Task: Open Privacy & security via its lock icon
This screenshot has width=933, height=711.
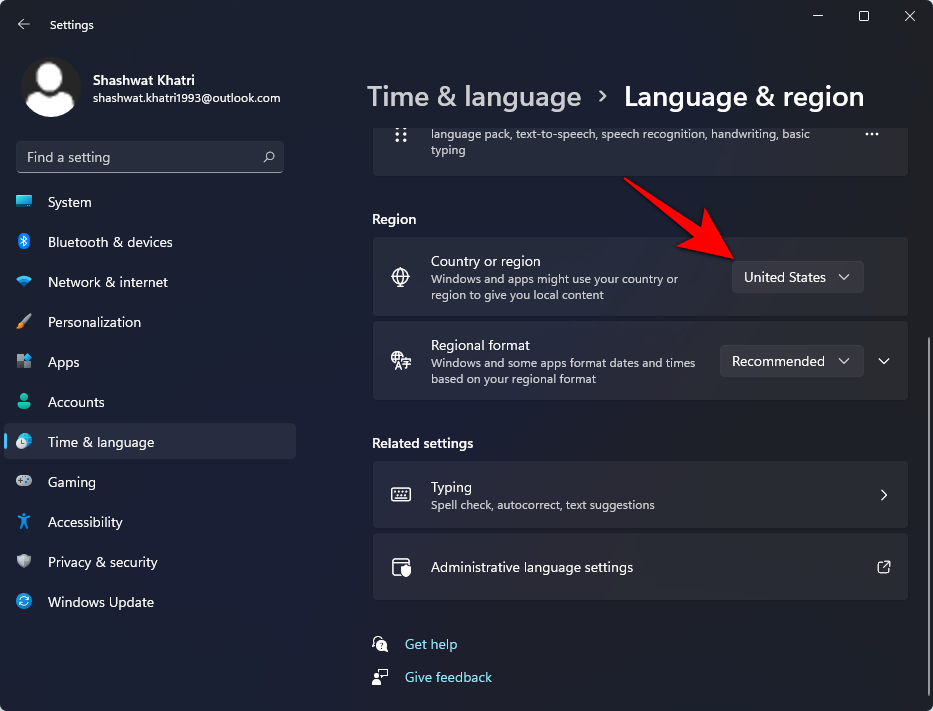Action: click(x=24, y=562)
